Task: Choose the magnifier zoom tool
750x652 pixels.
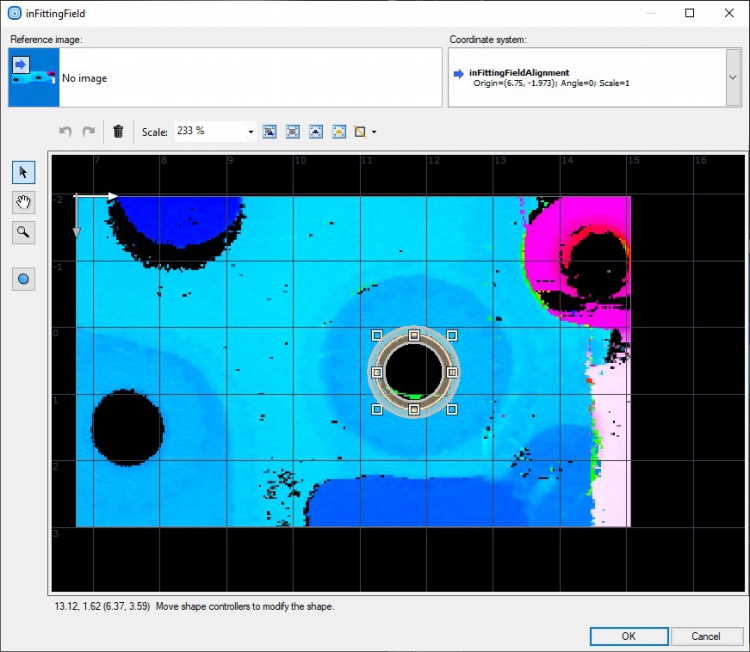Action: coord(24,233)
